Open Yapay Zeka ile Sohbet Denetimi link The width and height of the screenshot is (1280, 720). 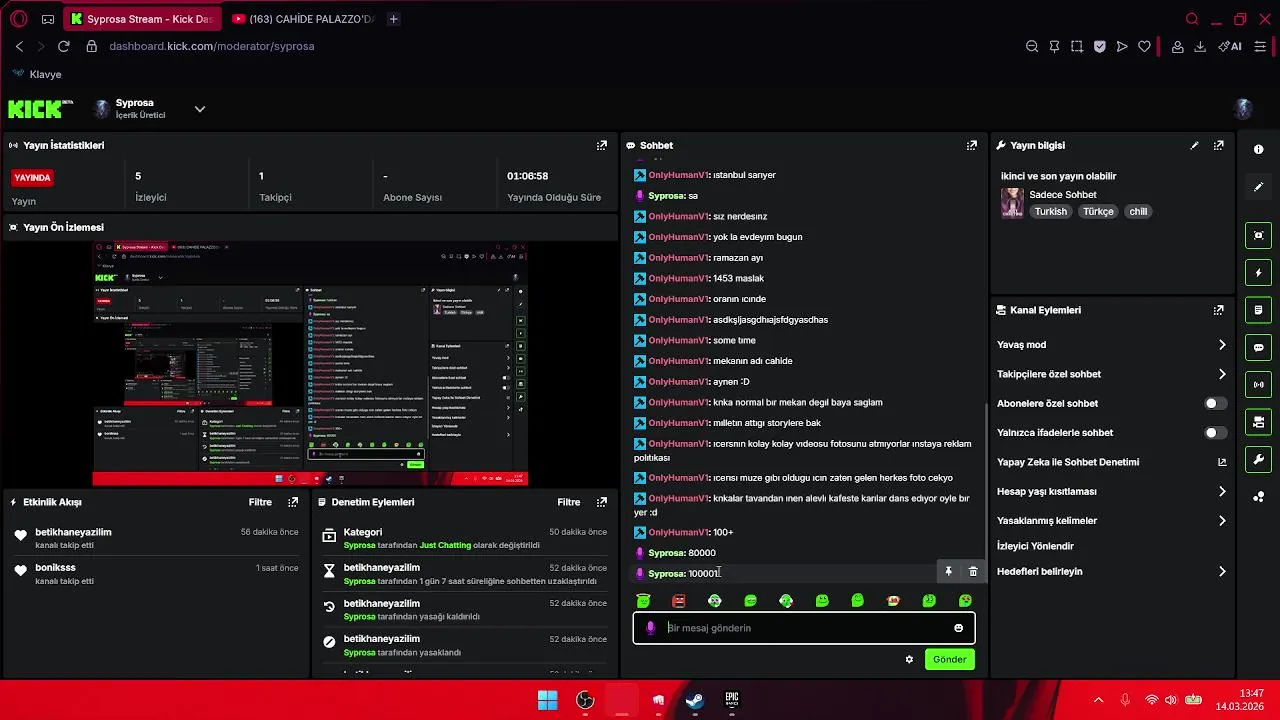tap(1110, 462)
